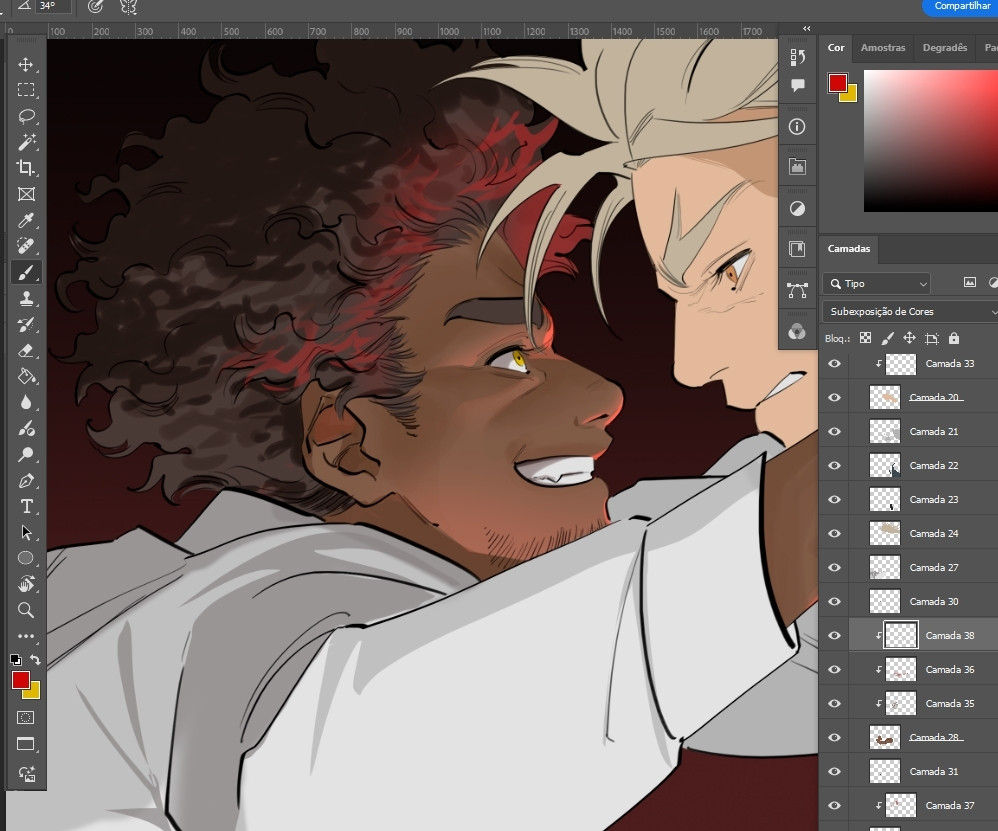The width and height of the screenshot is (998, 831).
Task: Hide layer Camada 27
Action: tap(834, 568)
